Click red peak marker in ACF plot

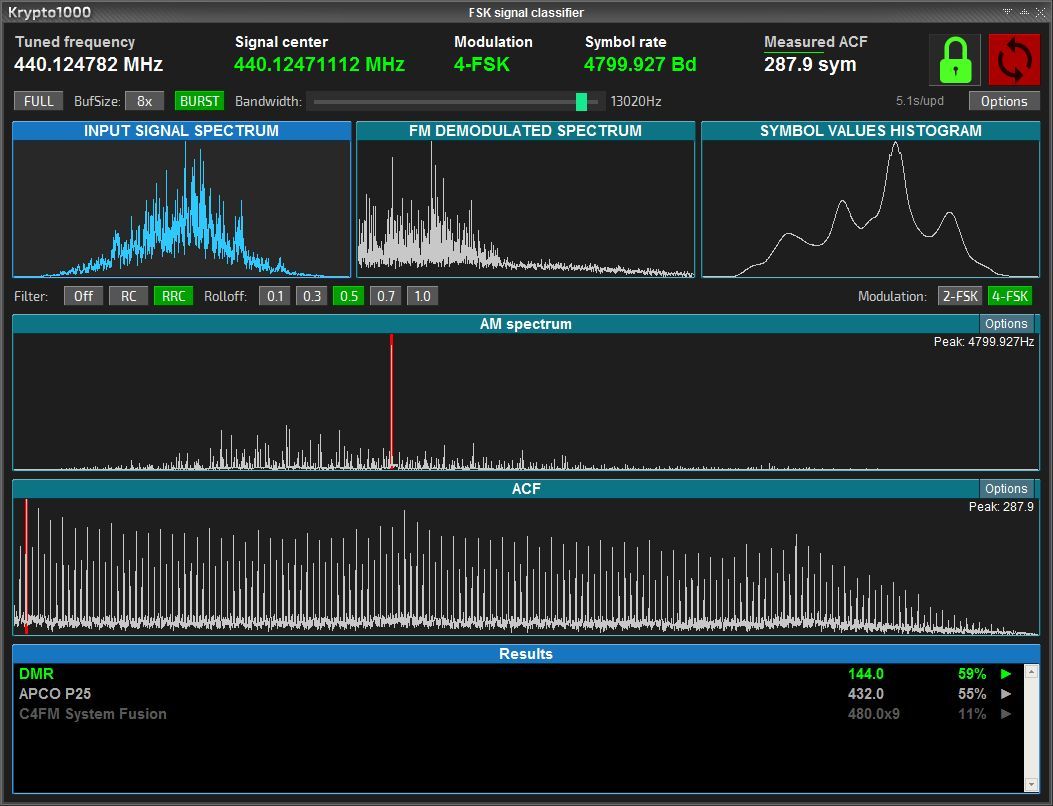tap(26, 566)
